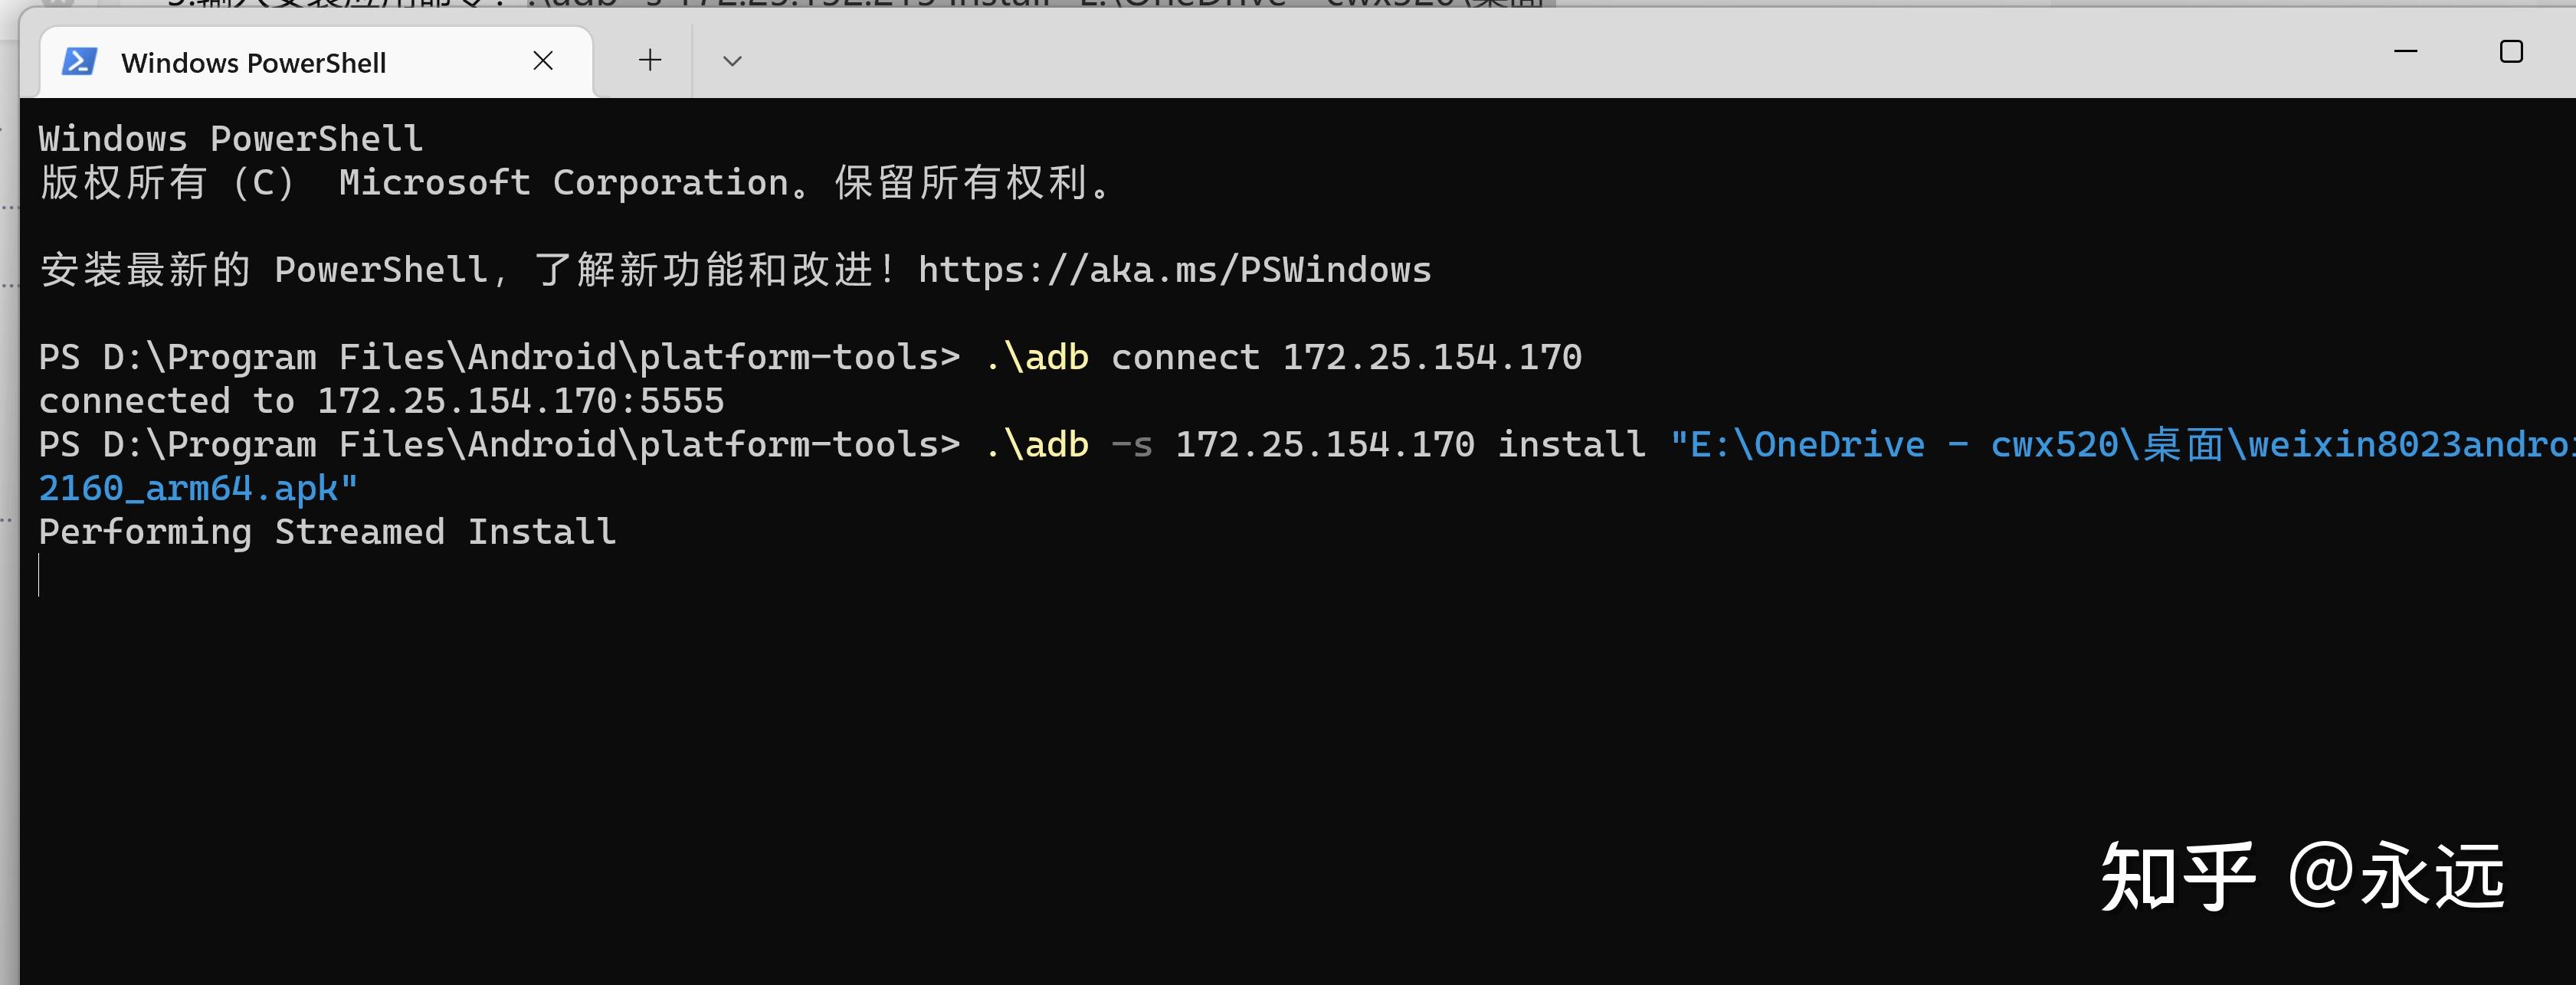Click the word install in the adb command
Screen dimensions: 2576x985
tap(1571, 445)
